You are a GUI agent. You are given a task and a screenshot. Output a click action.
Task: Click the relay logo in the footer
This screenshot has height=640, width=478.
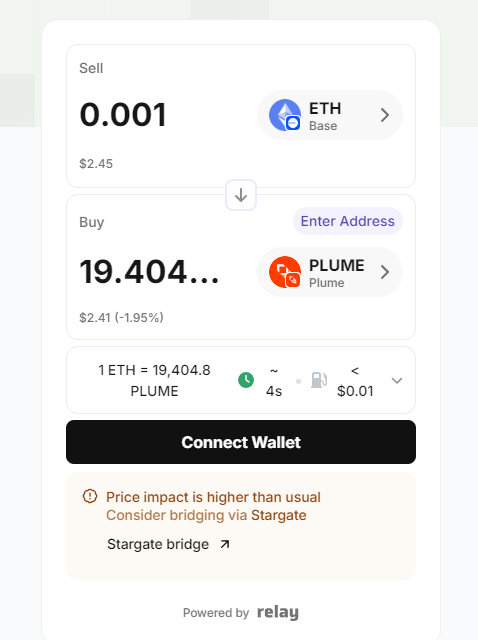(278, 612)
